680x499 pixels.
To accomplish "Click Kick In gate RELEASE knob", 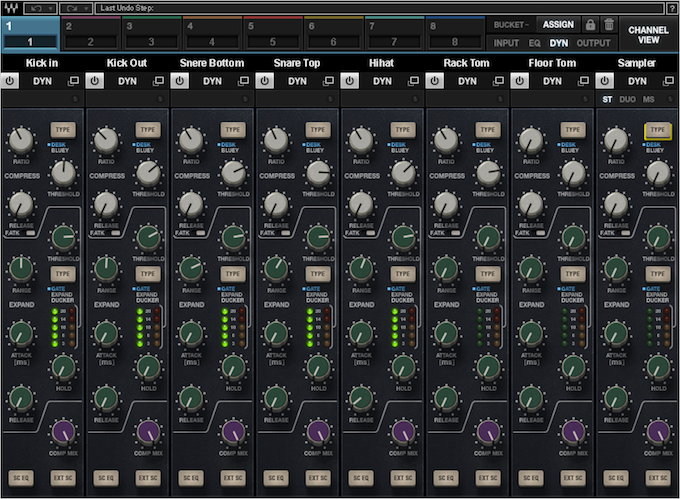I will pos(21,398).
